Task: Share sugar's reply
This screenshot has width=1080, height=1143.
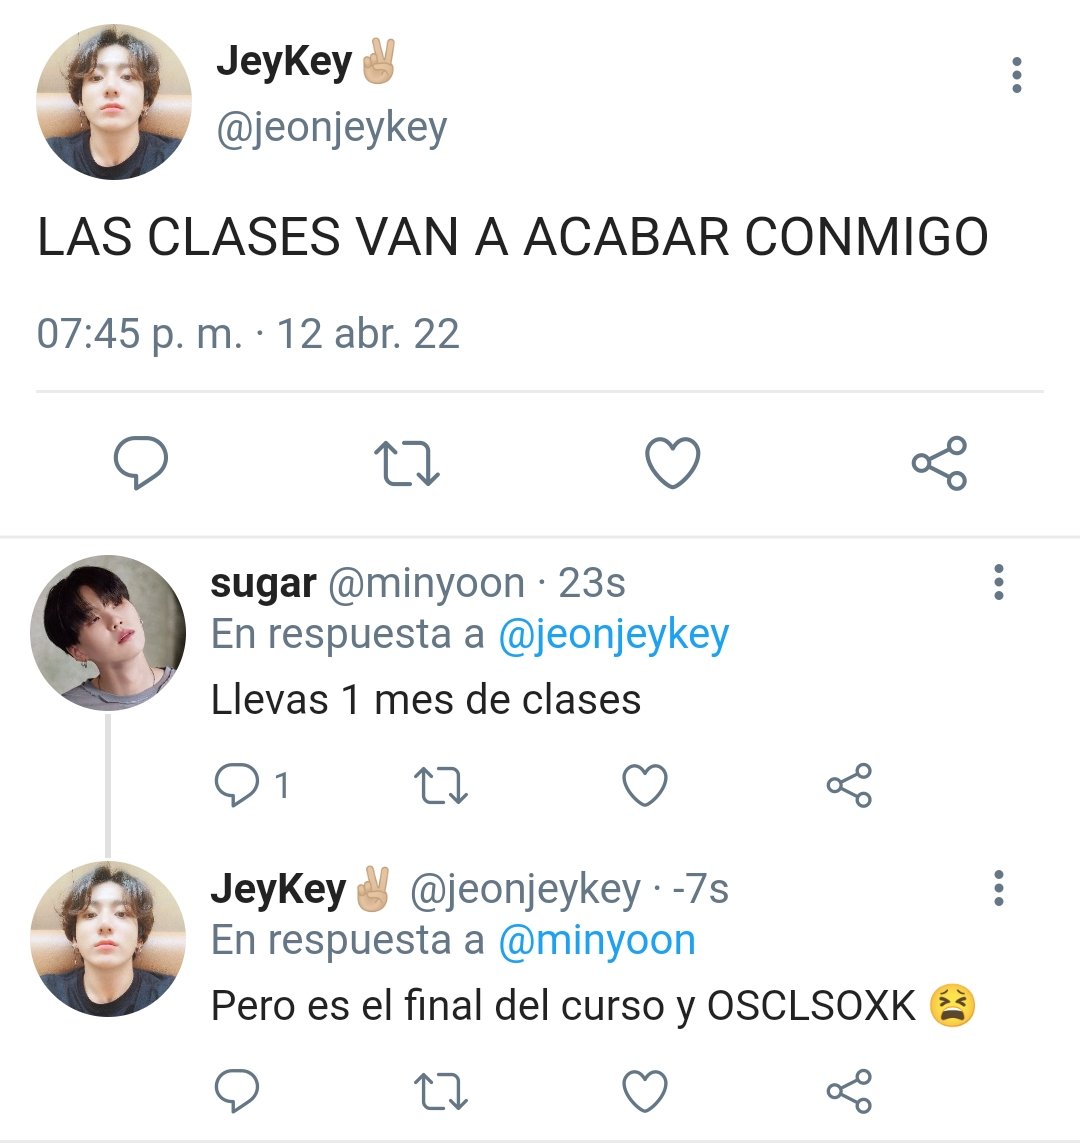Action: [x=849, y=785]
